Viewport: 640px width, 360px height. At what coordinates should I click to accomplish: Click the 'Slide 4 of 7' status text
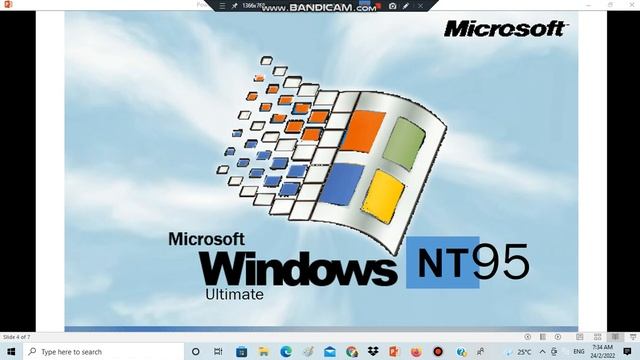pos(16,337)
